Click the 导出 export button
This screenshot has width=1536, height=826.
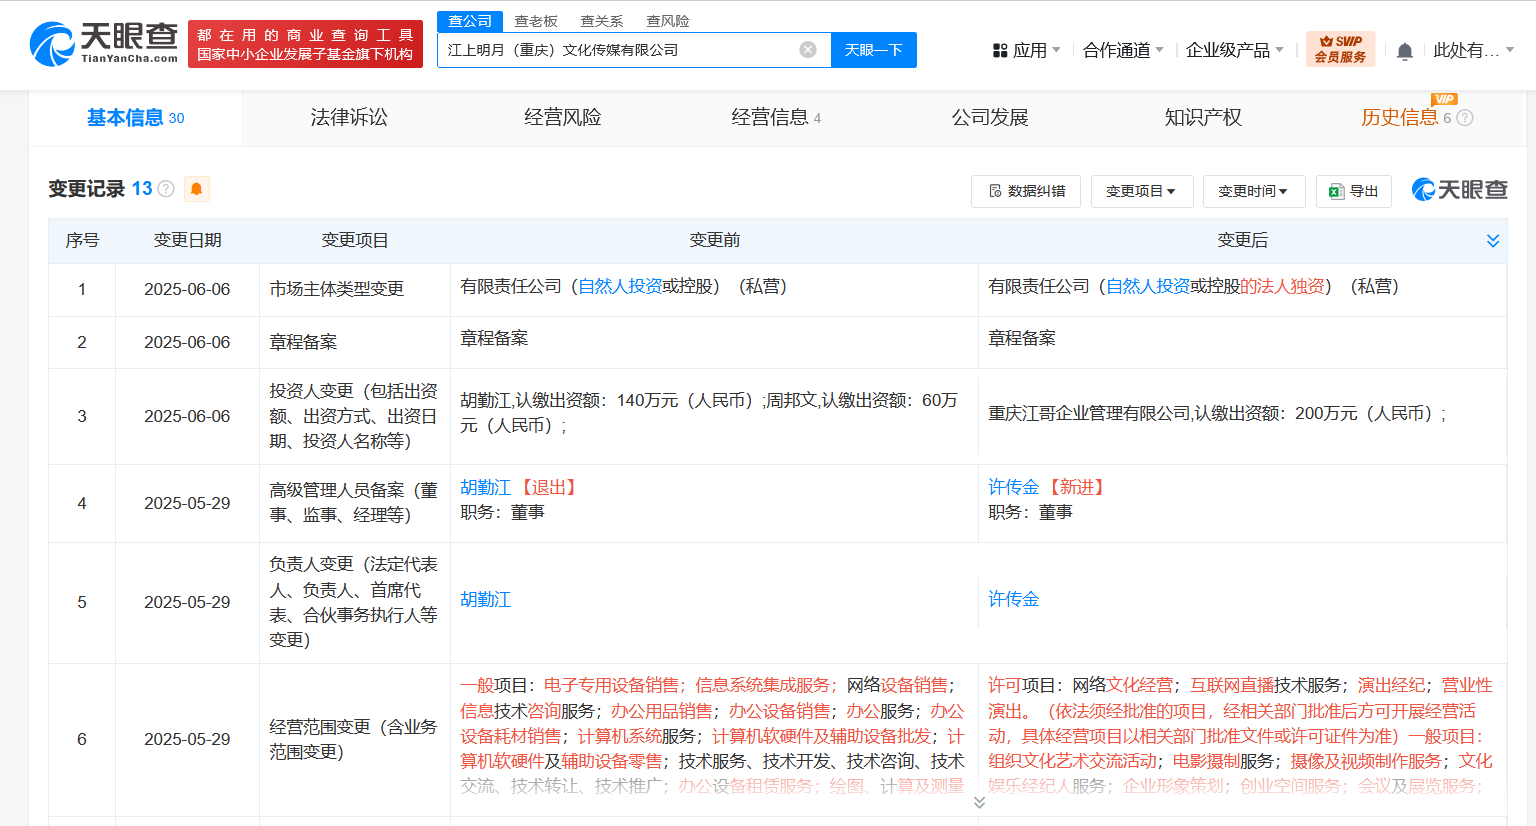1354,191
